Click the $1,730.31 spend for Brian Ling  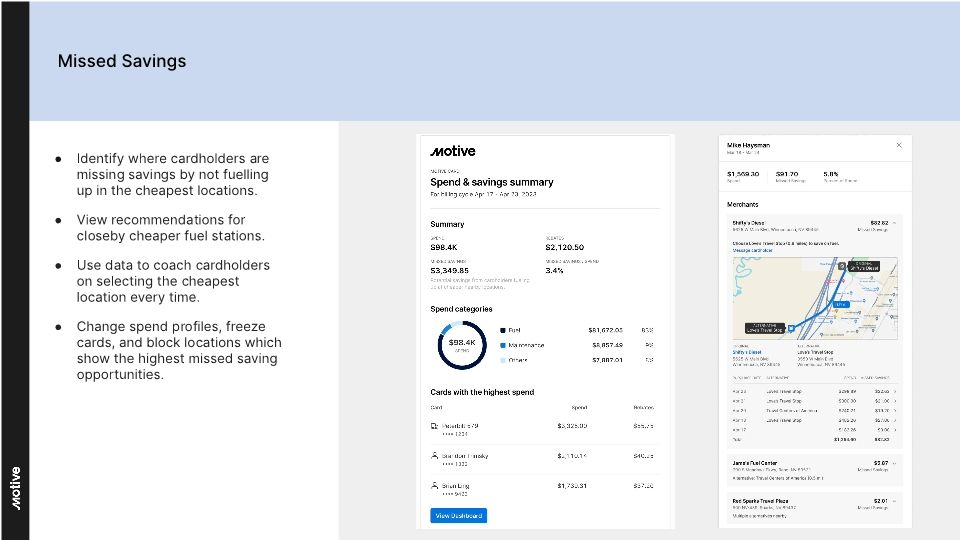click(x=572, y=486)
